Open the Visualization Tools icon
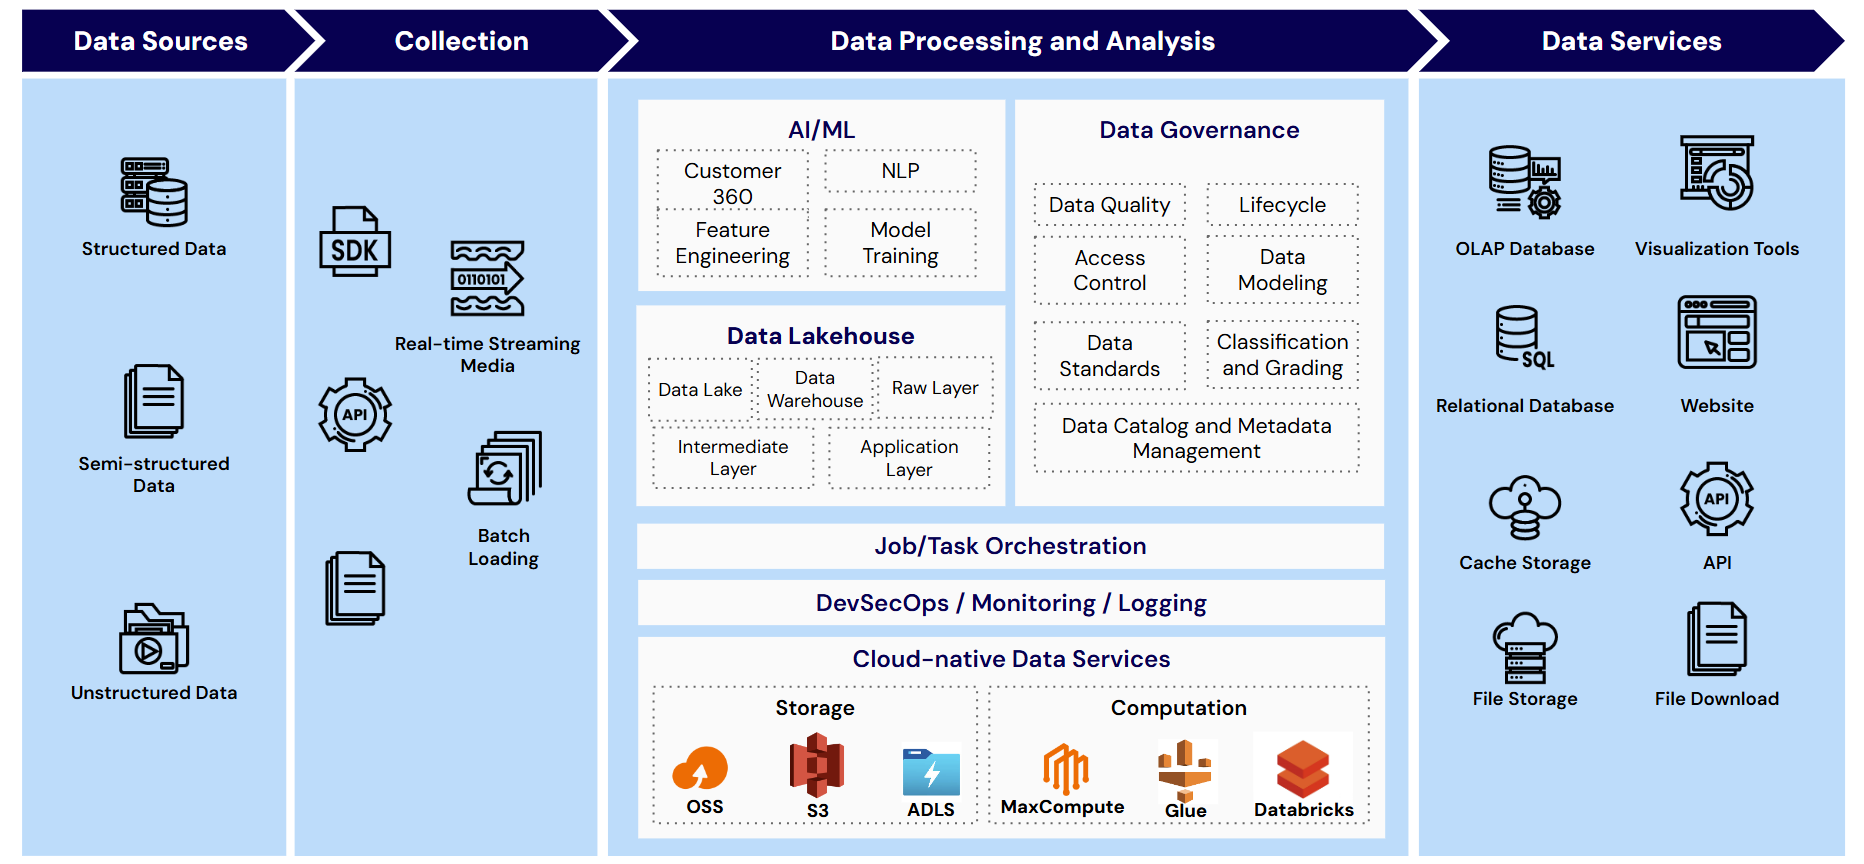The width and height of the screenshot is (1864, 864). pos(1716,173)
